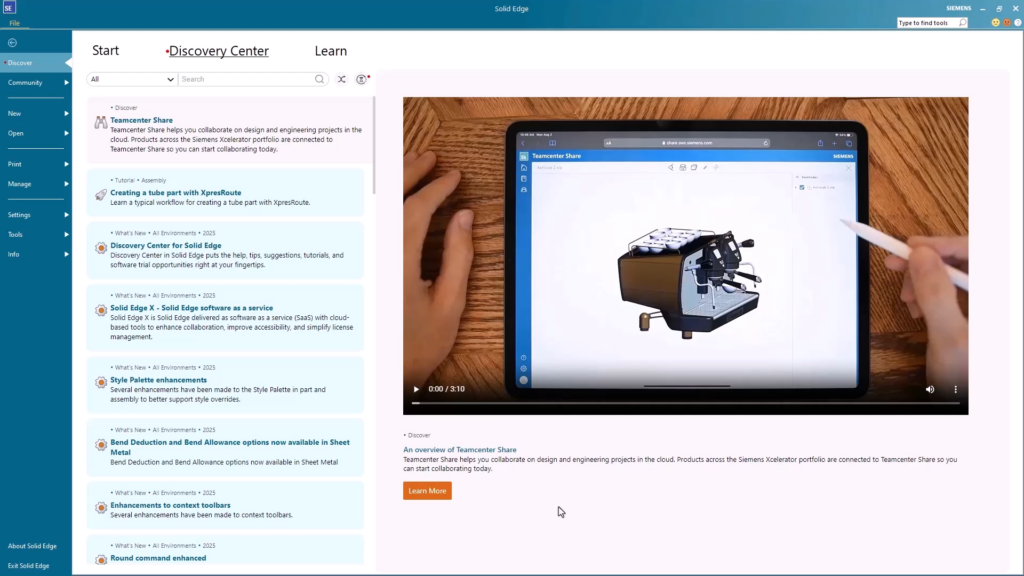Open the video's three-dot options menu
The height and width of the screenshot is (576, 1024).
pyautogui.click(x=955, y=389)
